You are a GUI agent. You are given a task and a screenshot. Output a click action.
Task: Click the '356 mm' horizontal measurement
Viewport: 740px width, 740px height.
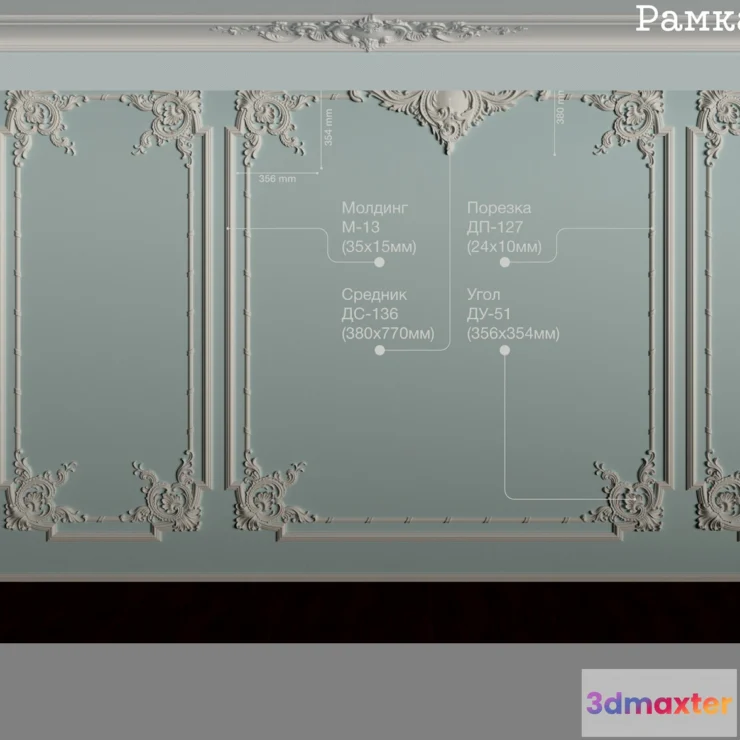click(x=278, y=179)
